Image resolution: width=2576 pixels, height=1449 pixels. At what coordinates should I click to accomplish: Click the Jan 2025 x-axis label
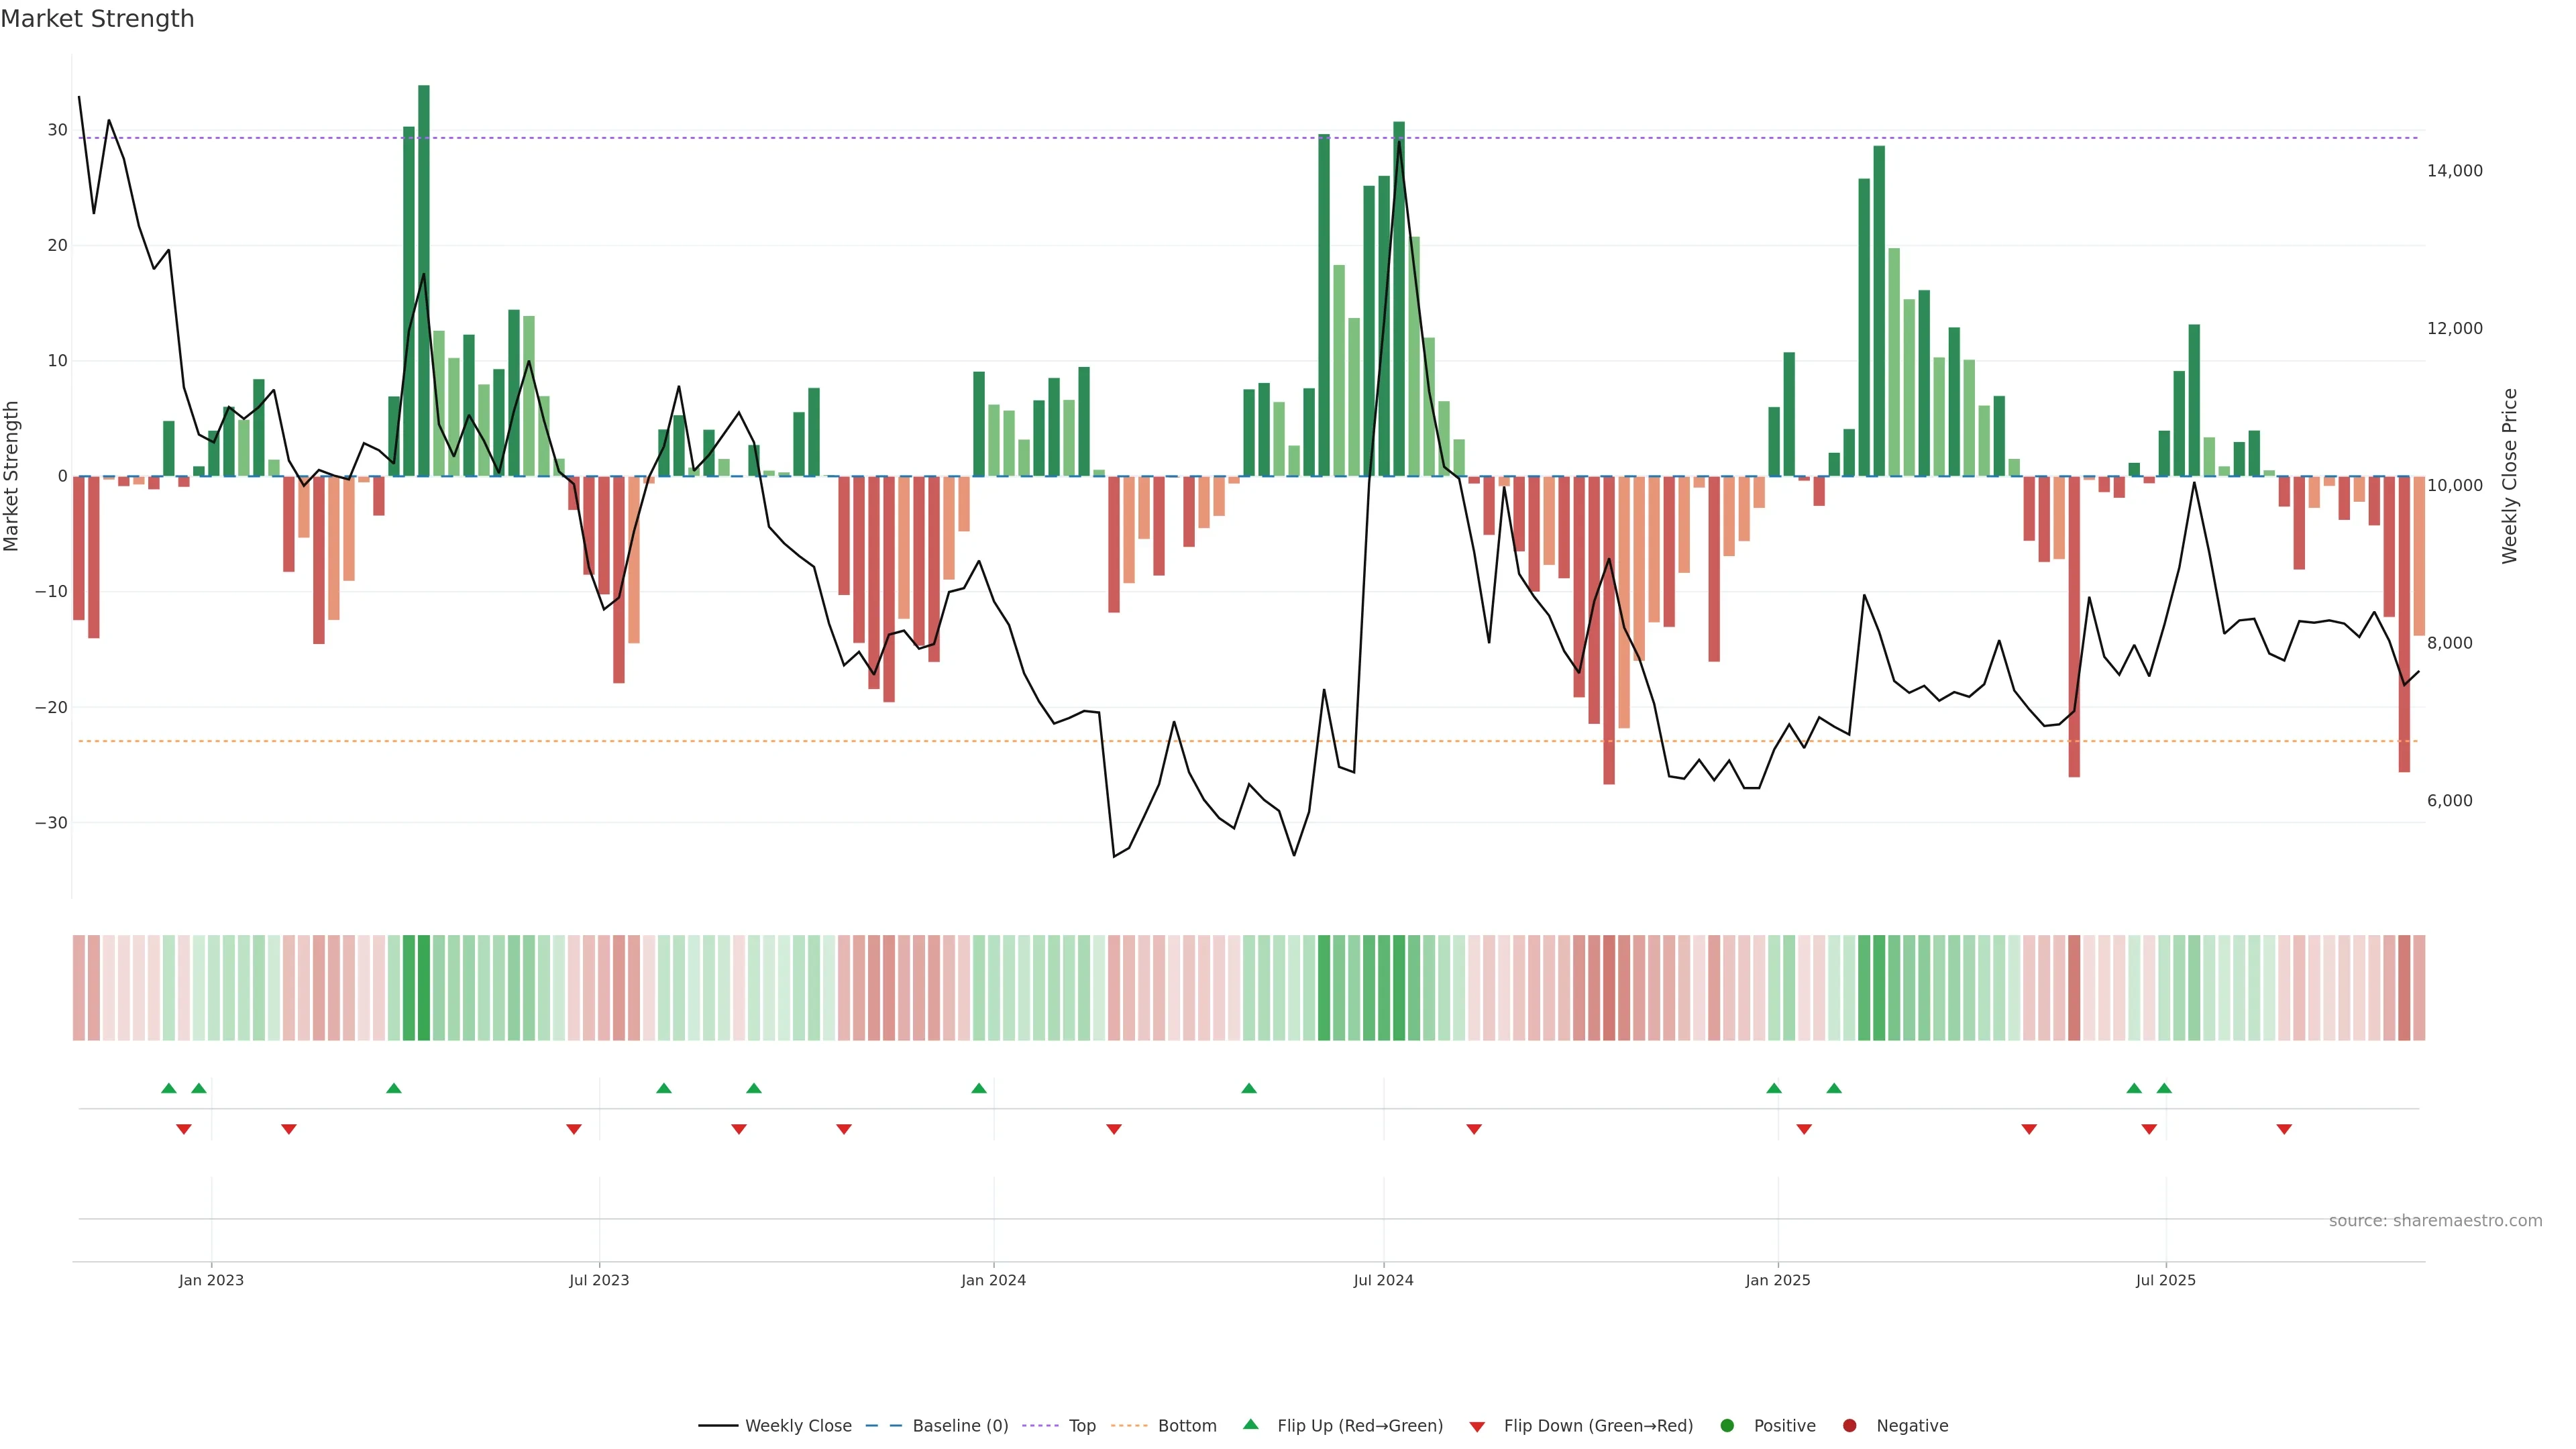coord(1778,1280)
